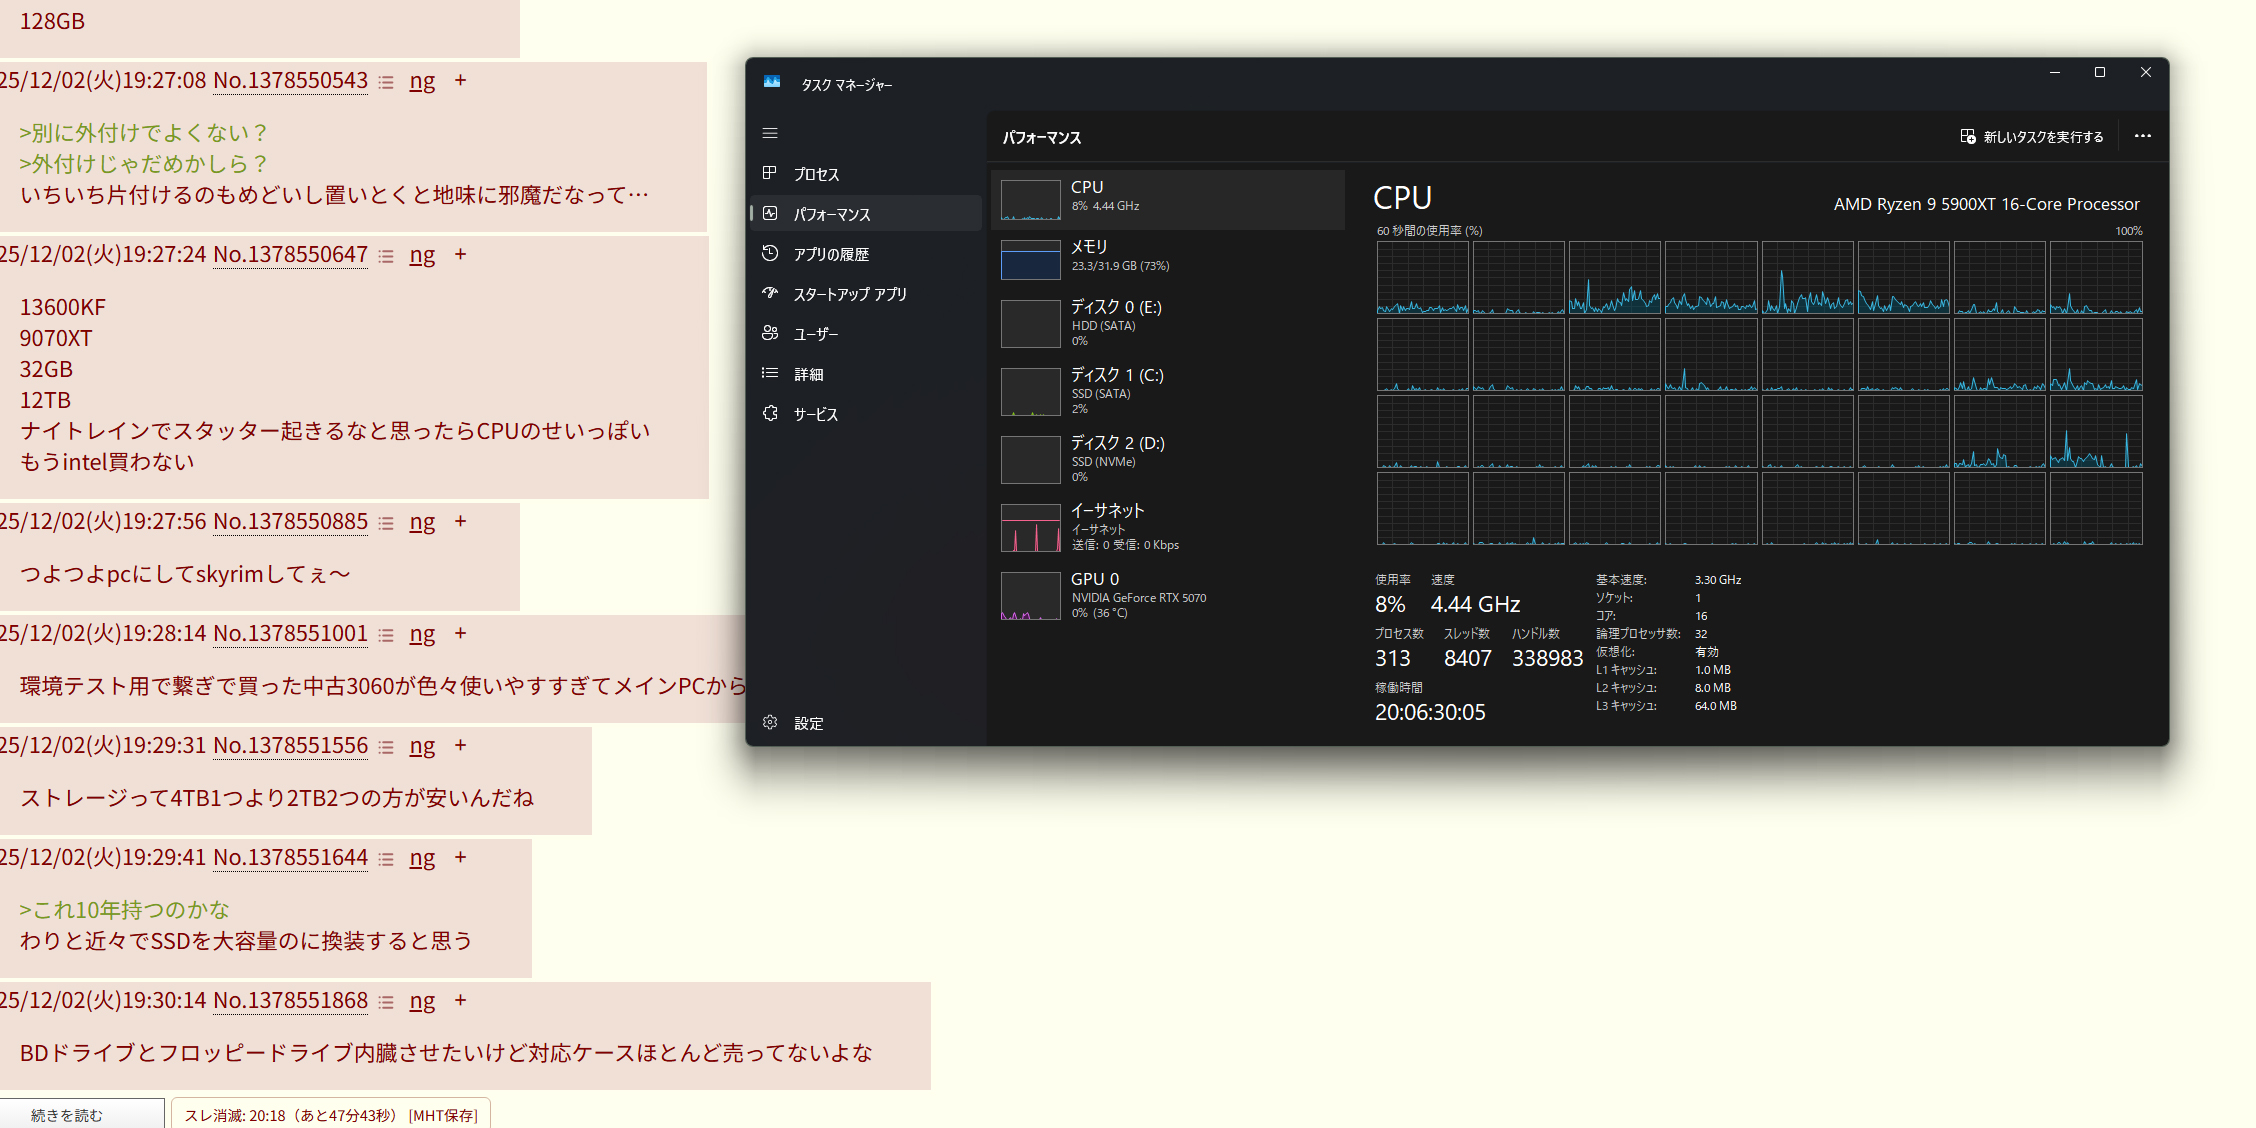Click the 続きを読む button
Image resolution: width=2256 pixels, height=1128 pixels.
[x=67, y=1115]
